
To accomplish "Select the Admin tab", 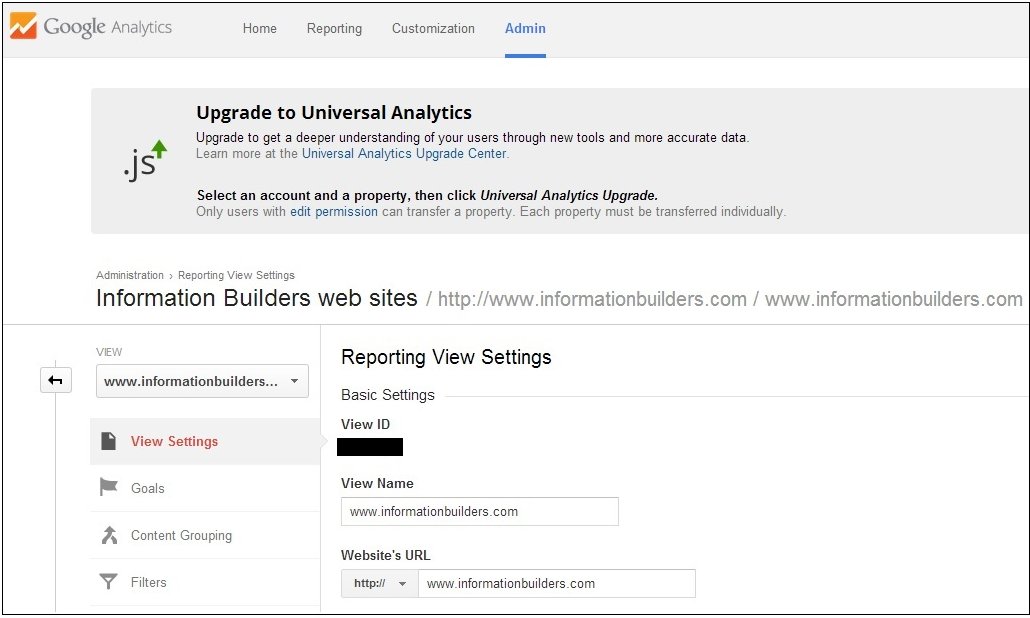I will 525,28.
